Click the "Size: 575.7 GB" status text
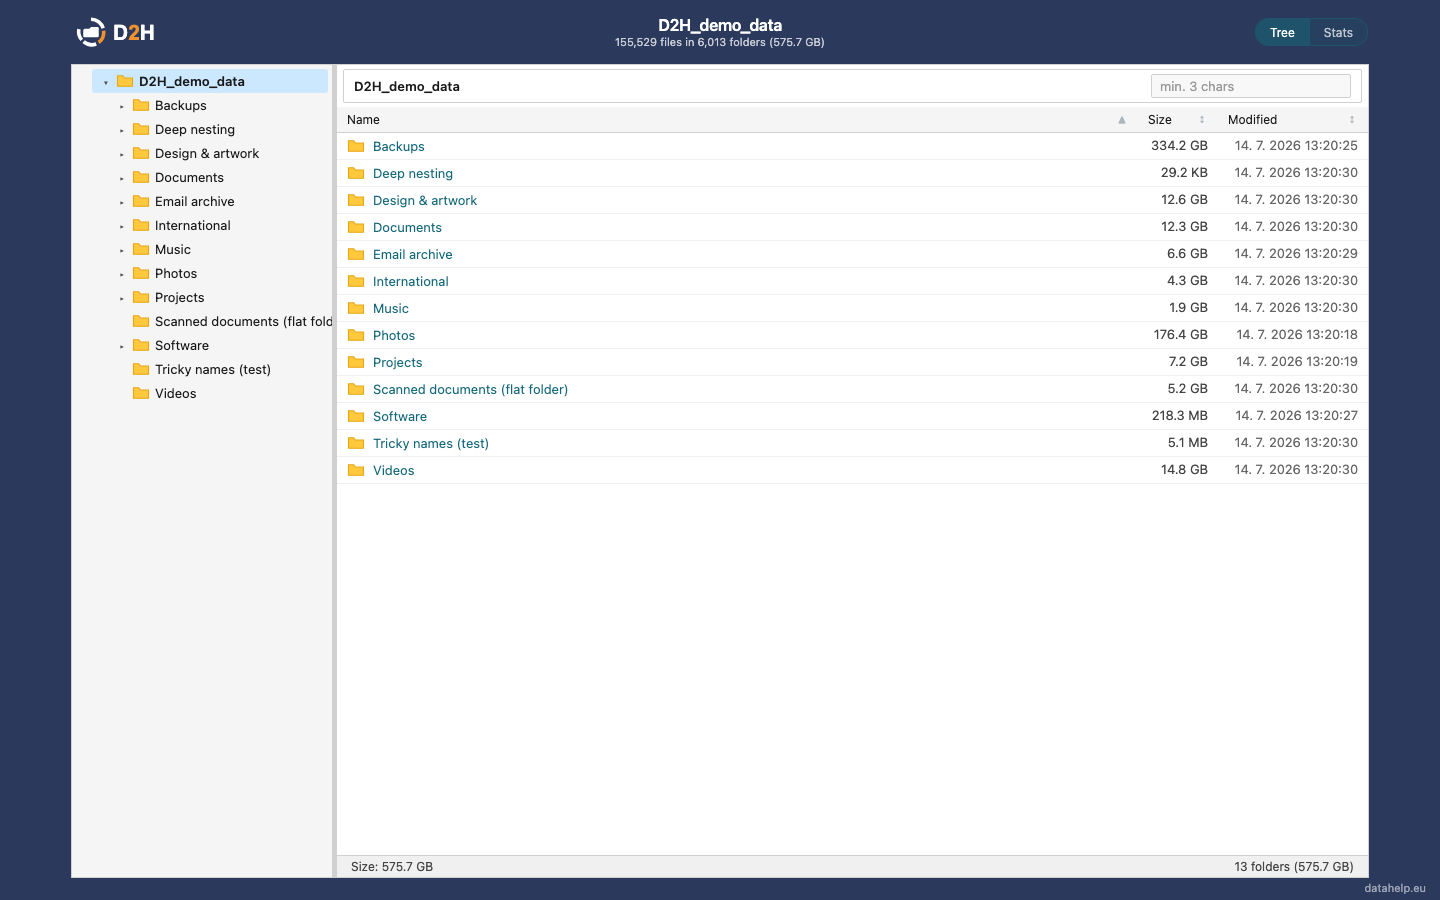The width and height of the screenshot is (1440, 900). click(392, 866)
